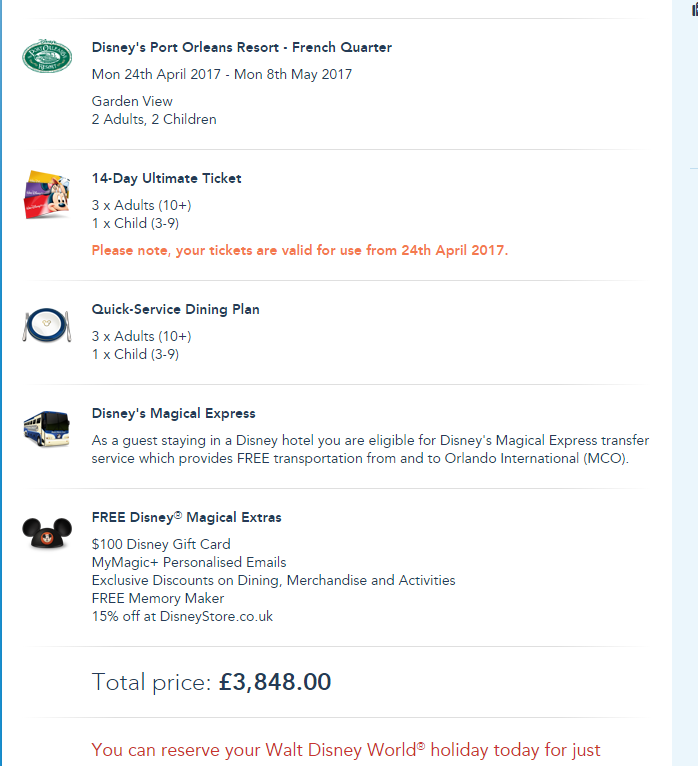Select the Port Orleans Resort - French Quarter heading

[241, 47]
